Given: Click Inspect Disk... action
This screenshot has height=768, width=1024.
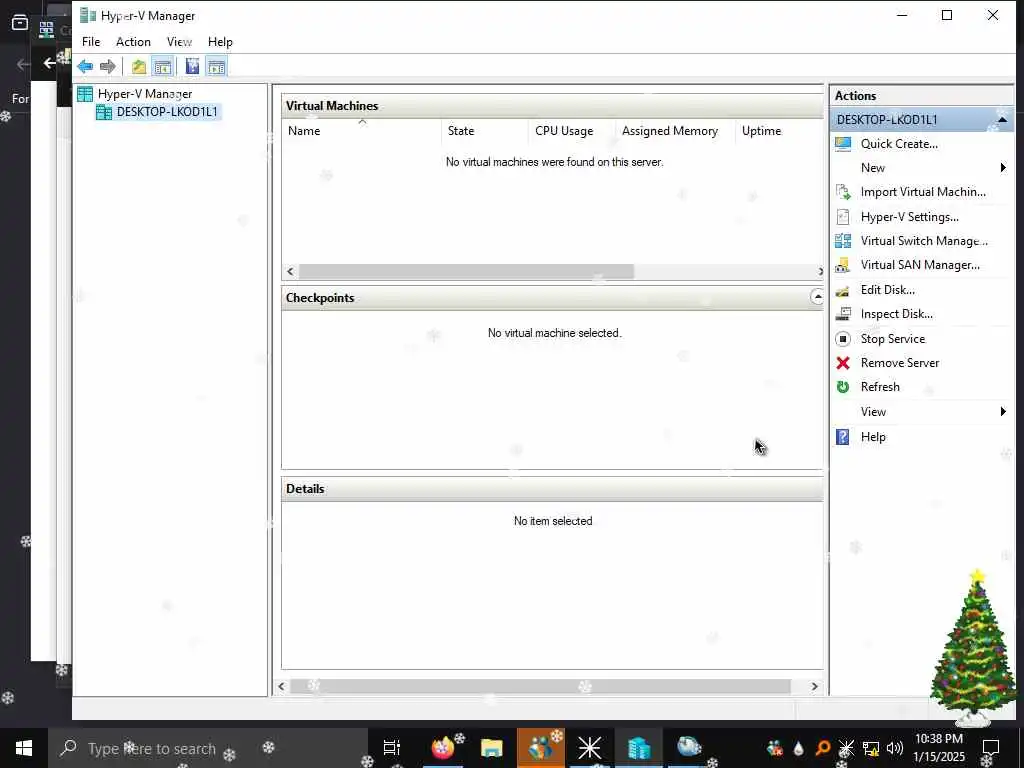Looking at the screenshot, I should point(896,314).
